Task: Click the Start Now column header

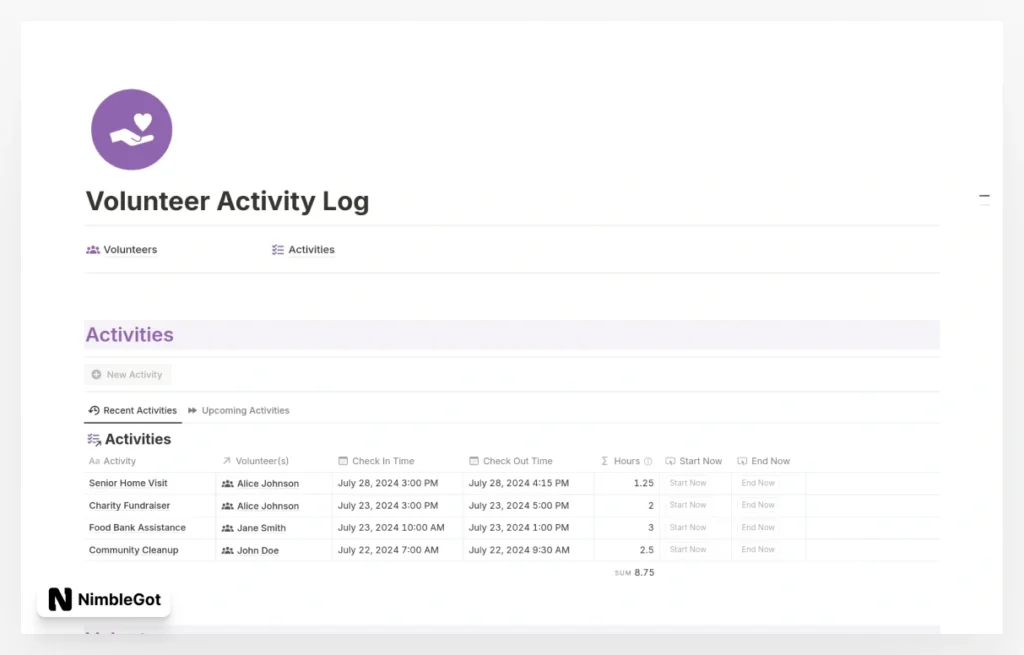Action: pyautogui.click(x=694, y=461)
